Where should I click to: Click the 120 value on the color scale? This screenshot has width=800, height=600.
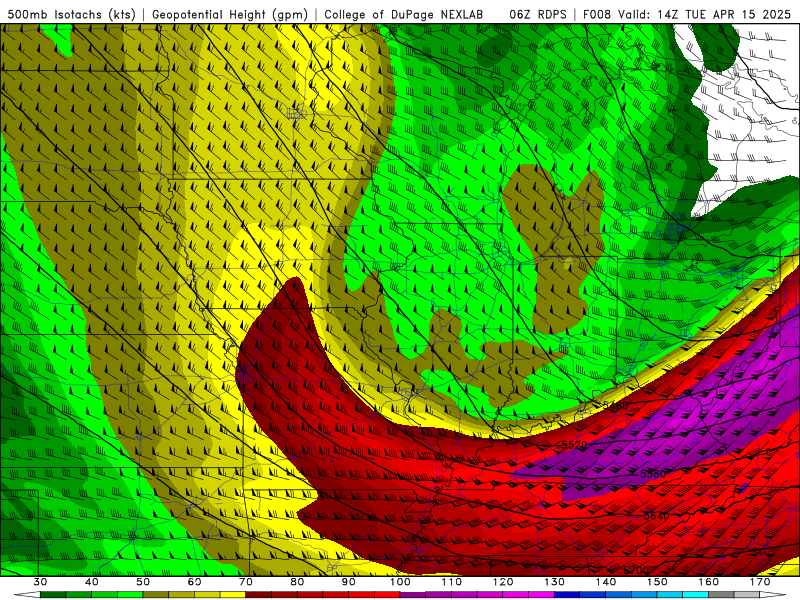click(x=503, y=582)
